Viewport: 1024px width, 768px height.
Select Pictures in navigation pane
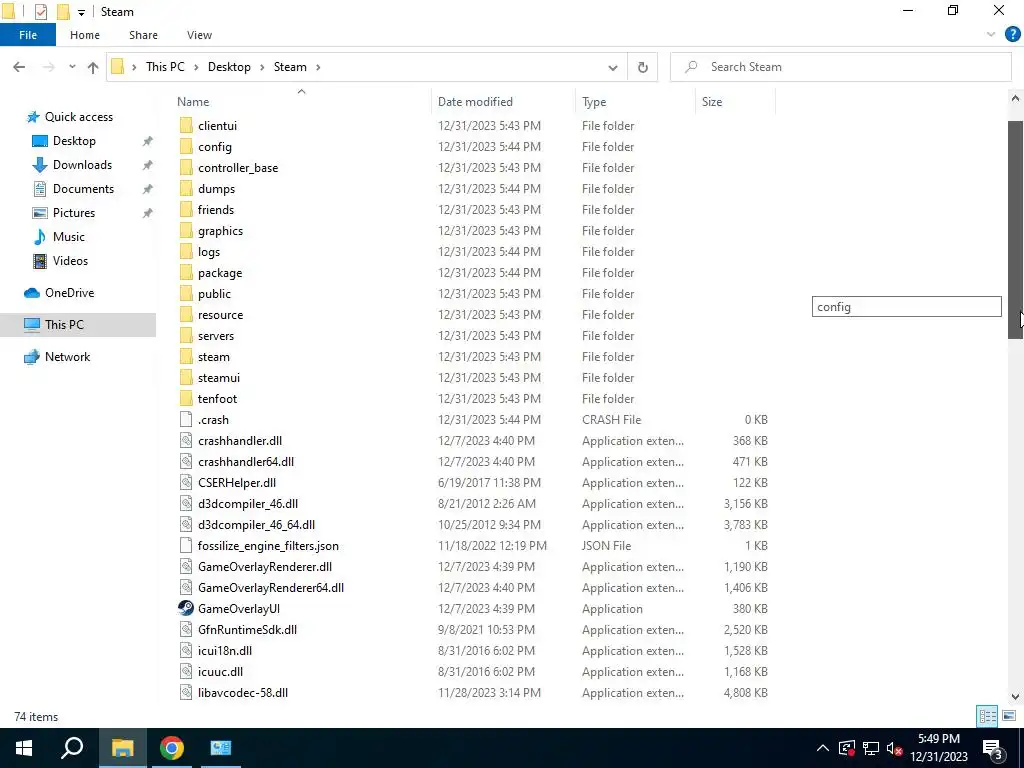point(74,213)
